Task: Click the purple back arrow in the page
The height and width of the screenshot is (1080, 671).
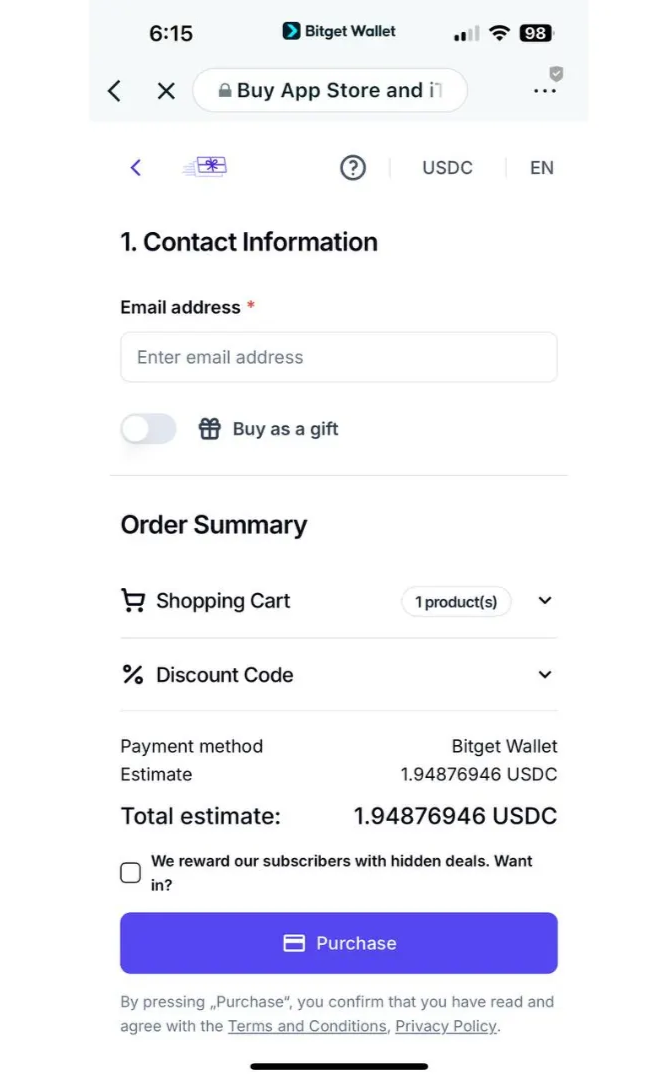Action: [135, 167]
